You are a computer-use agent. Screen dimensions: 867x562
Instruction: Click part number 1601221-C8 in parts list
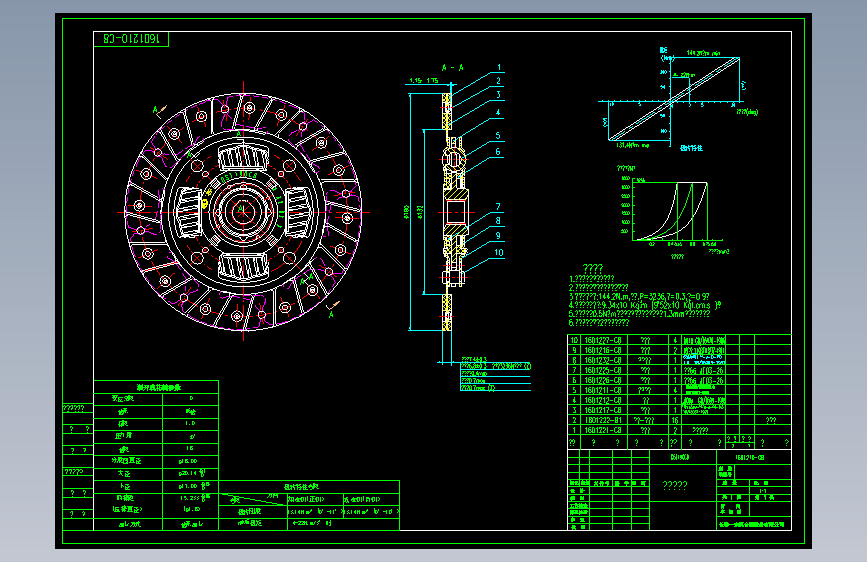pyautogui.click(x=603, y=430)
